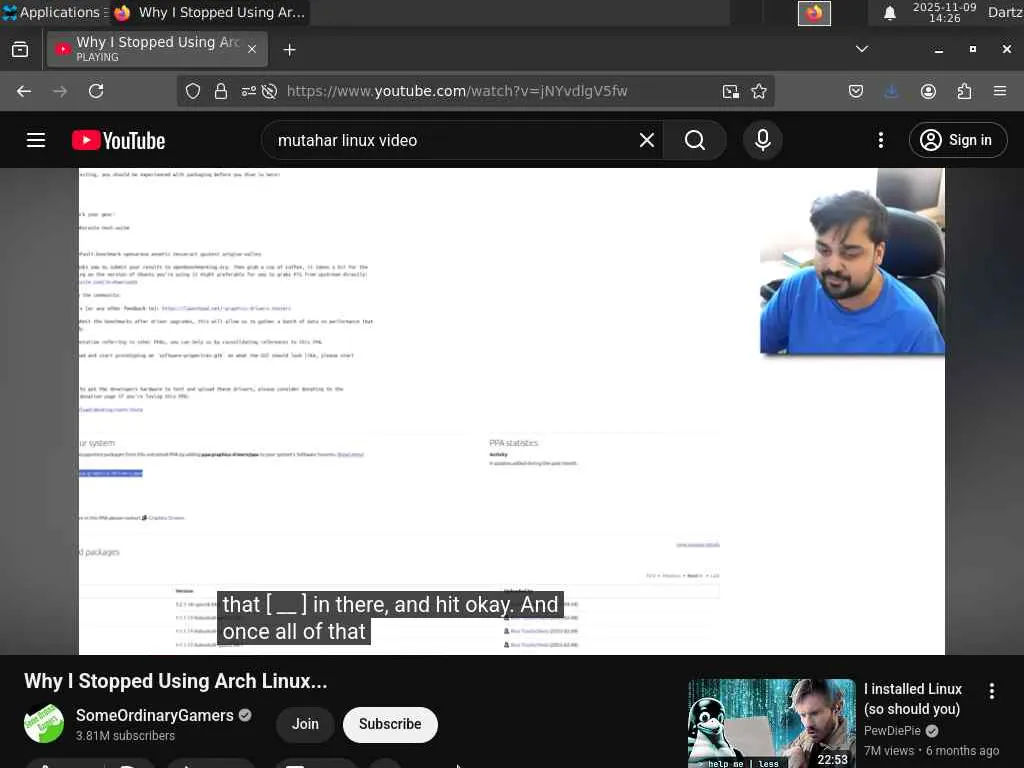The height and width of the screenshot is (768, 1024).
Task: Click the Join membership button
Action: coord(305,724)
